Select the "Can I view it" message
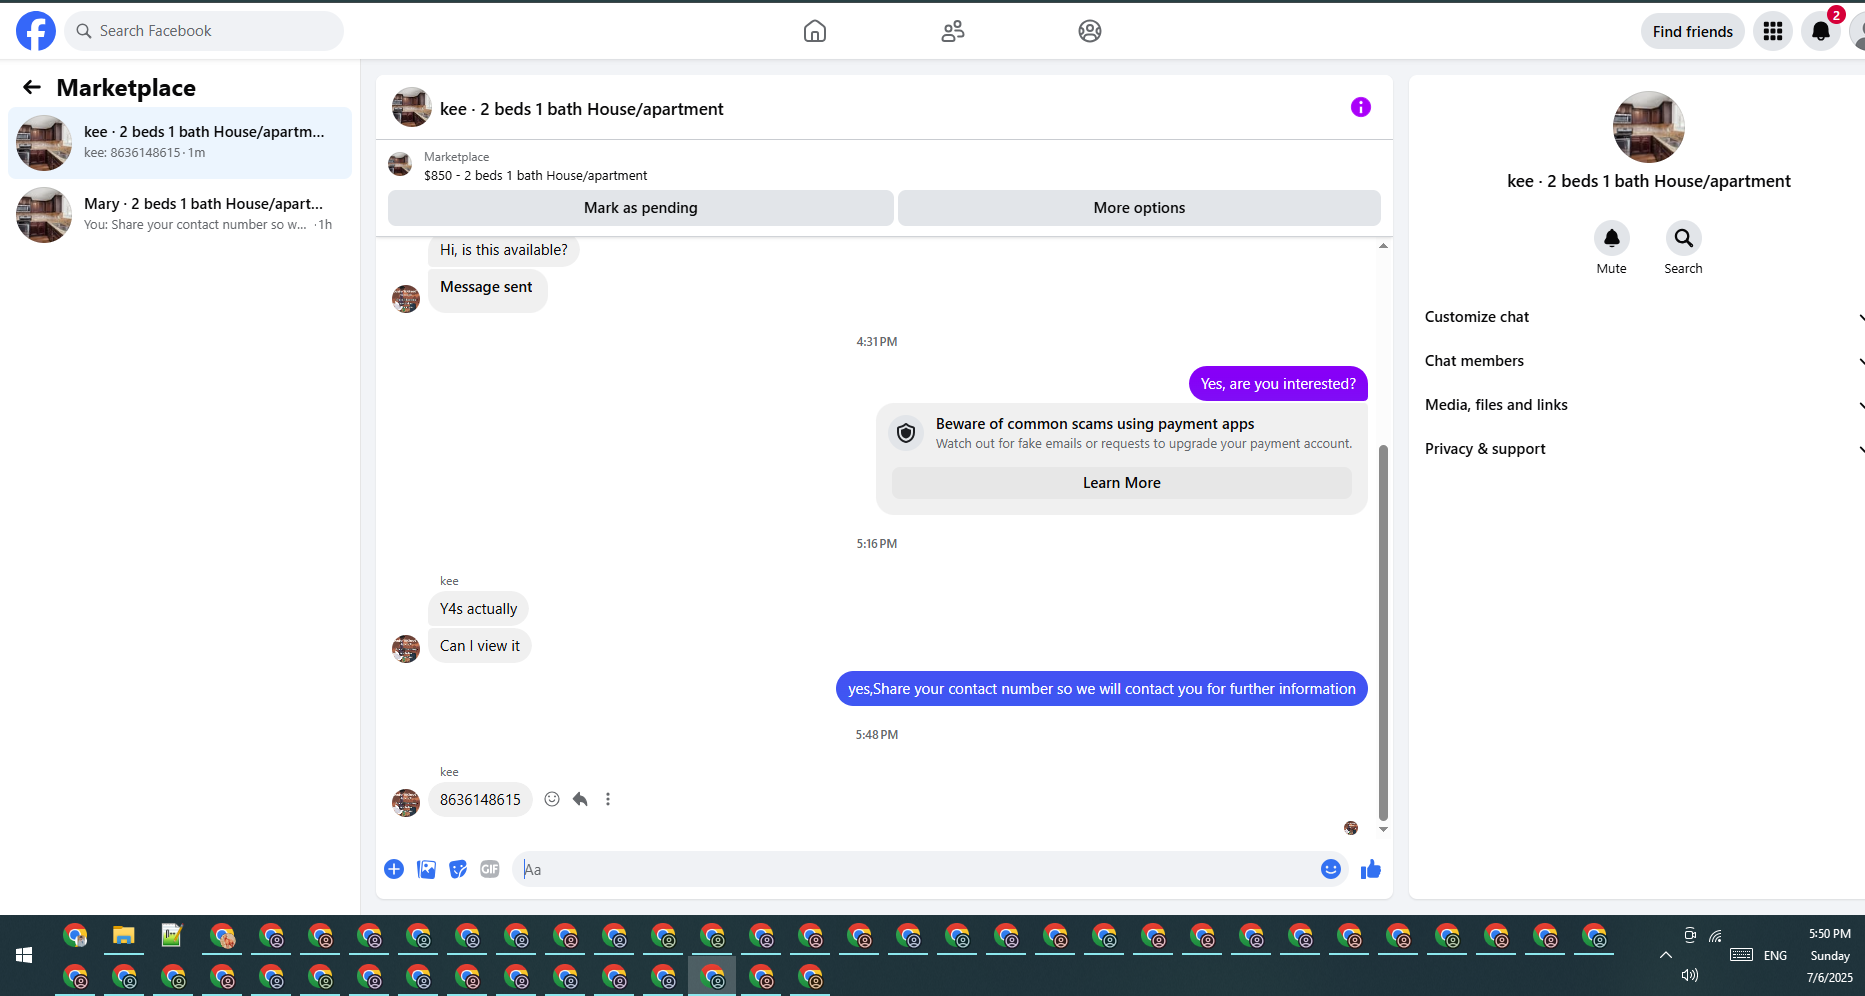Image resolution: width=1865 pixels, height=996 pixels. tap(480, 646)
